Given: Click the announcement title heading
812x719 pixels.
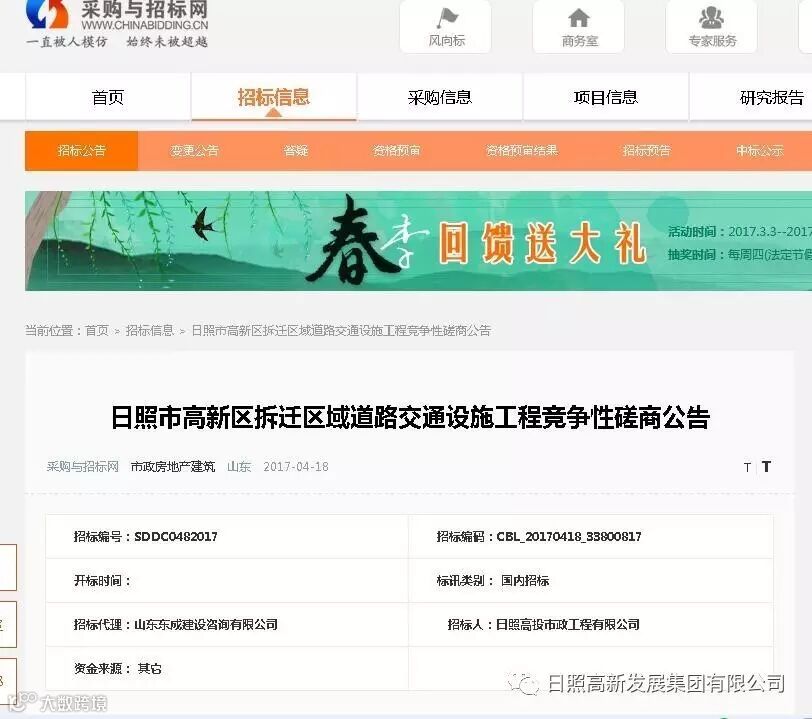Looking at the screenshot, I should 410,418.
